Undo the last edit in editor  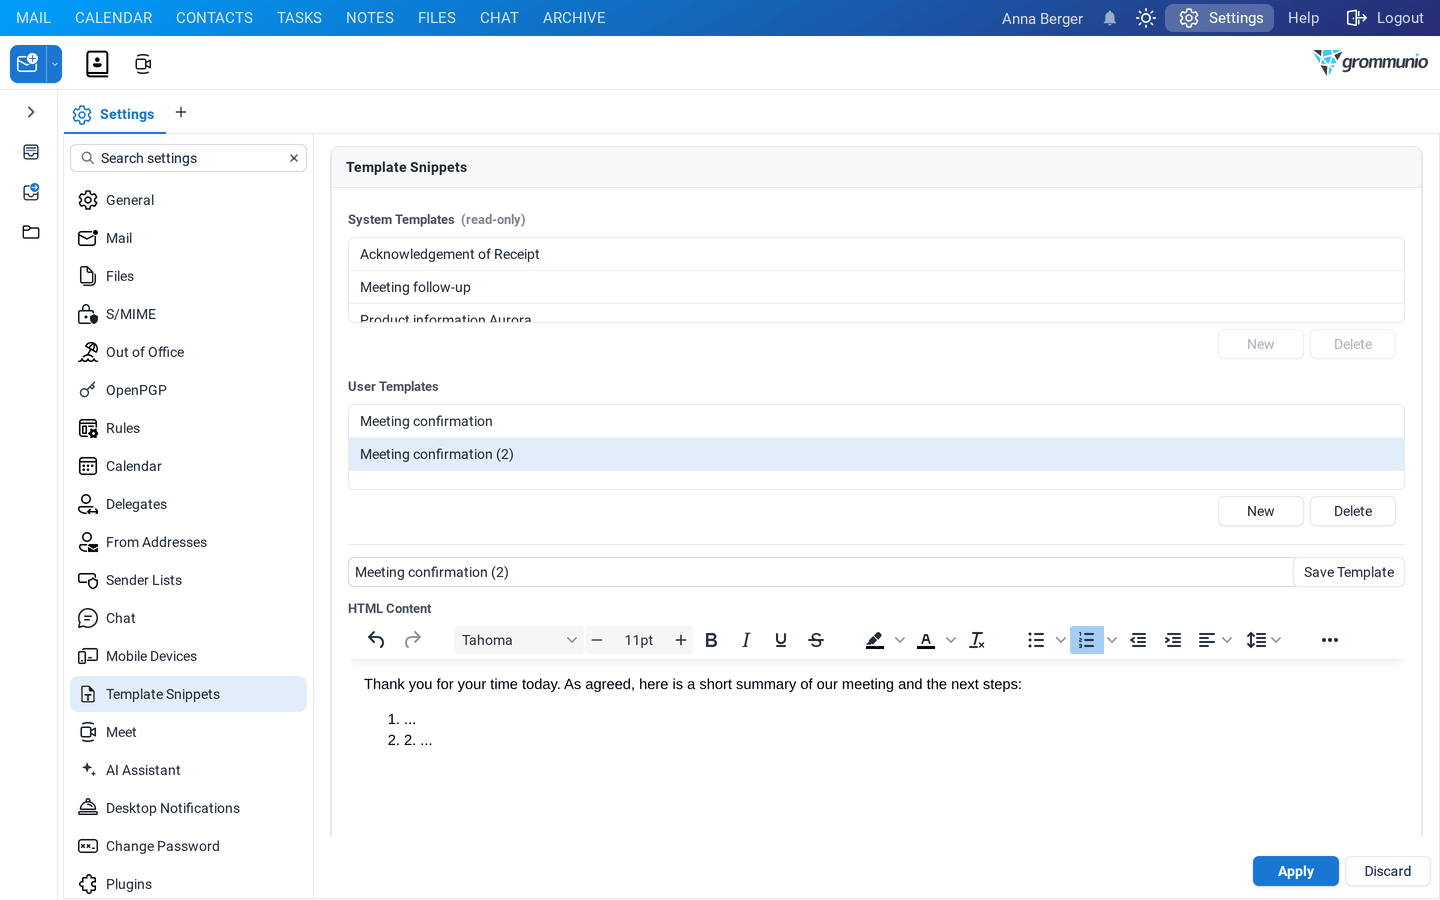click(x=376, y=640)
